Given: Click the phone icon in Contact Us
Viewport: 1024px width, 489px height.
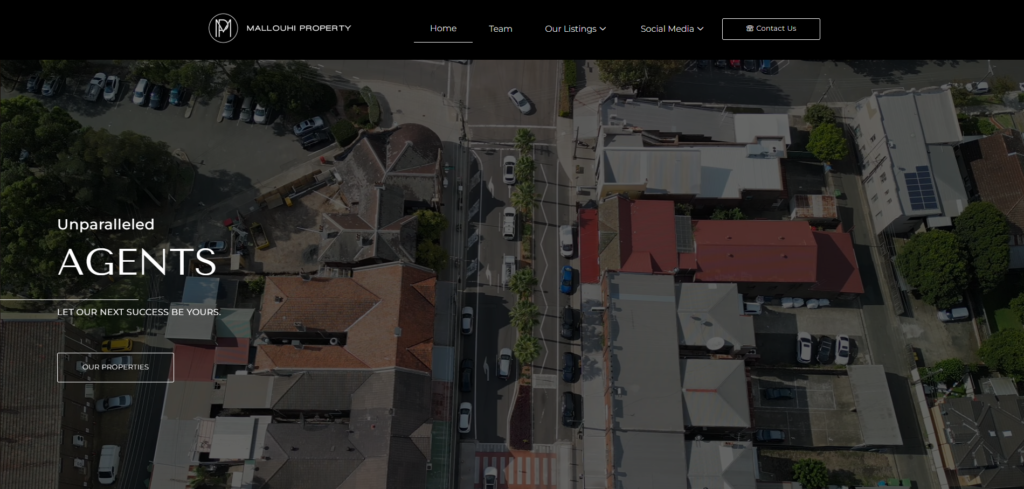Looking at the screenshot, I should (750, 29).
